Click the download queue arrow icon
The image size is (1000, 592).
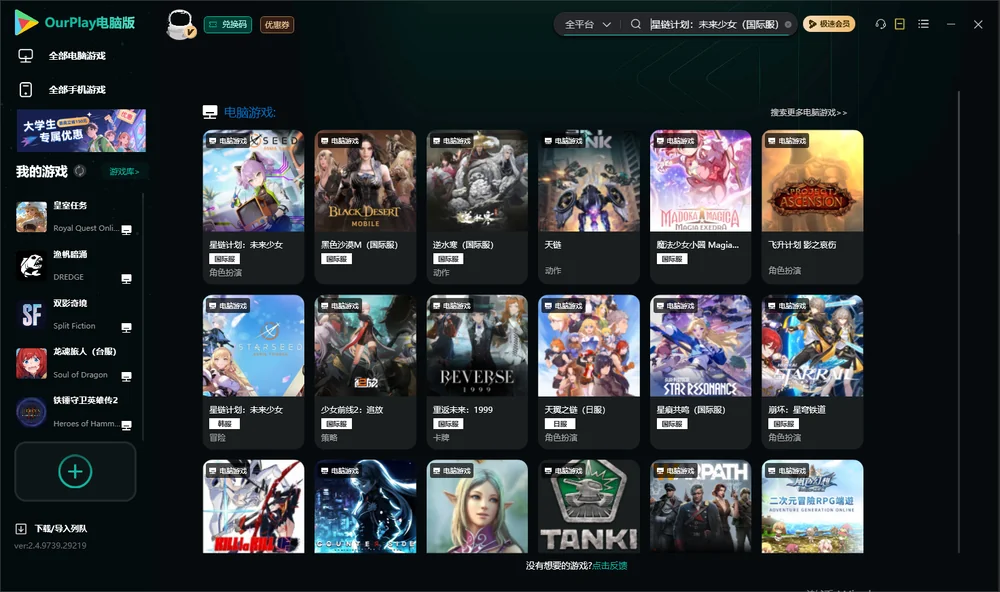pos(21,528)
